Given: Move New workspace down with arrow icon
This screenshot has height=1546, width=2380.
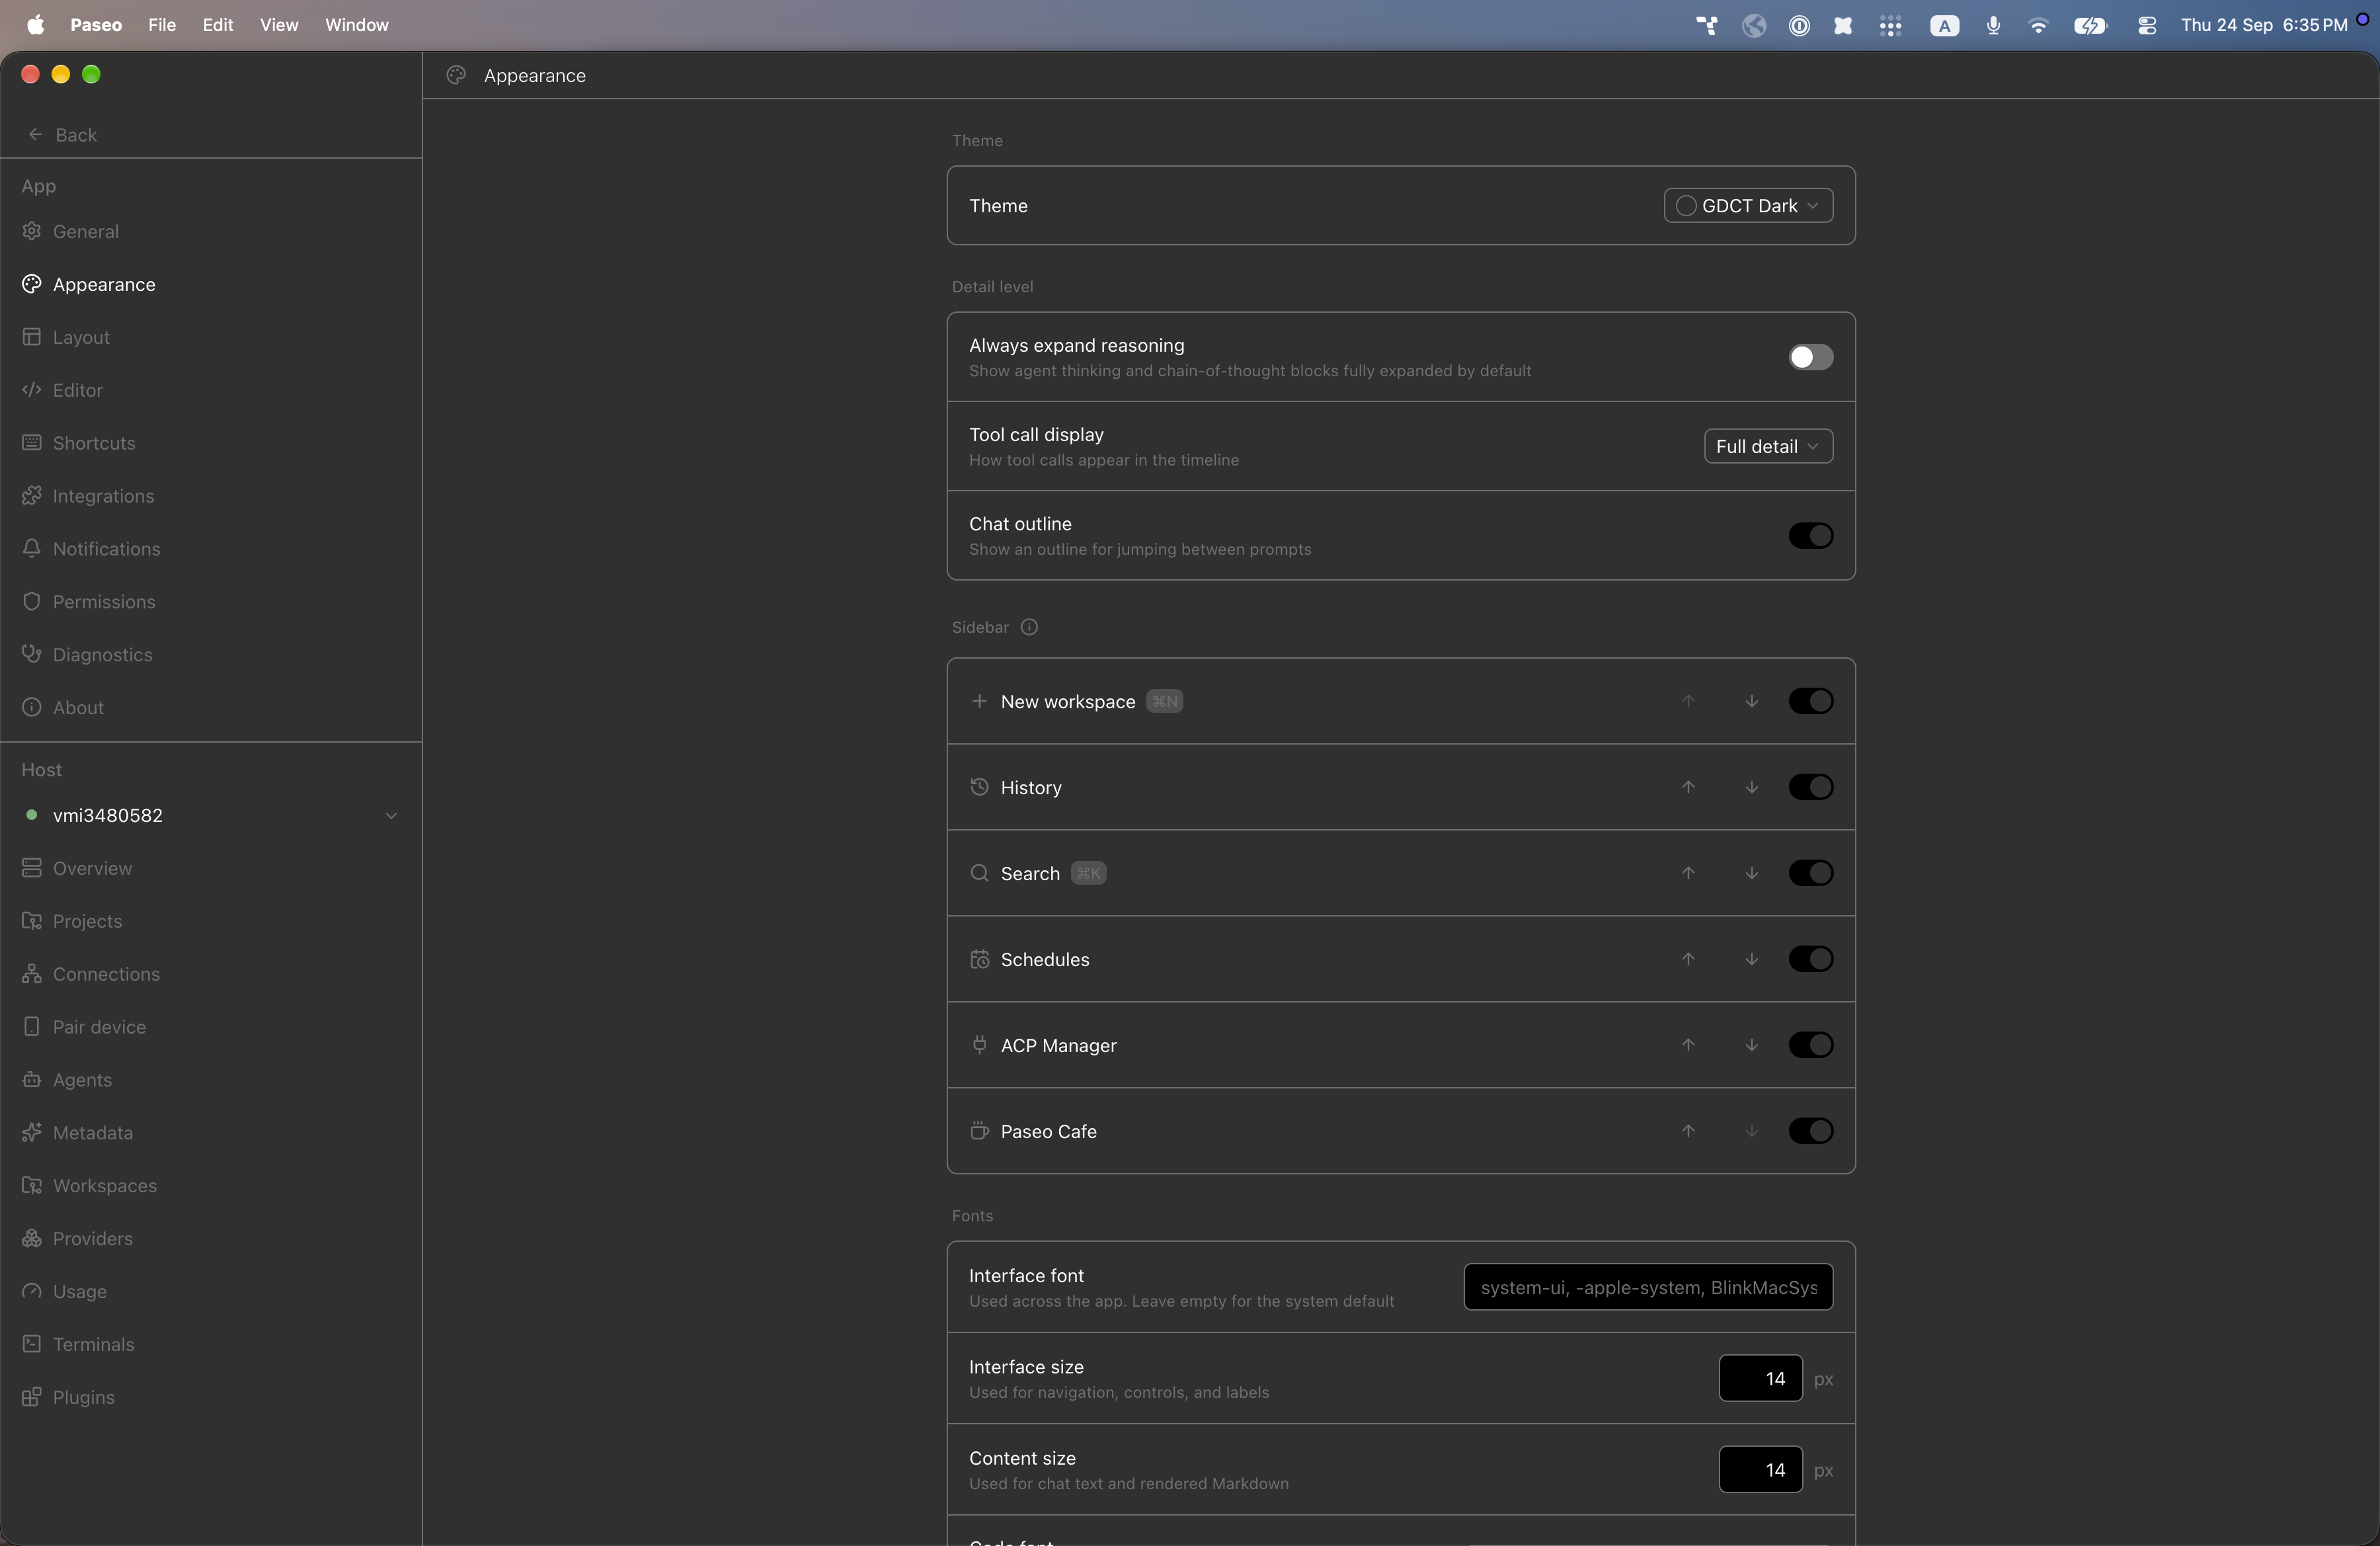Looking at the screenshot, I should click(x=1752, y=701).
